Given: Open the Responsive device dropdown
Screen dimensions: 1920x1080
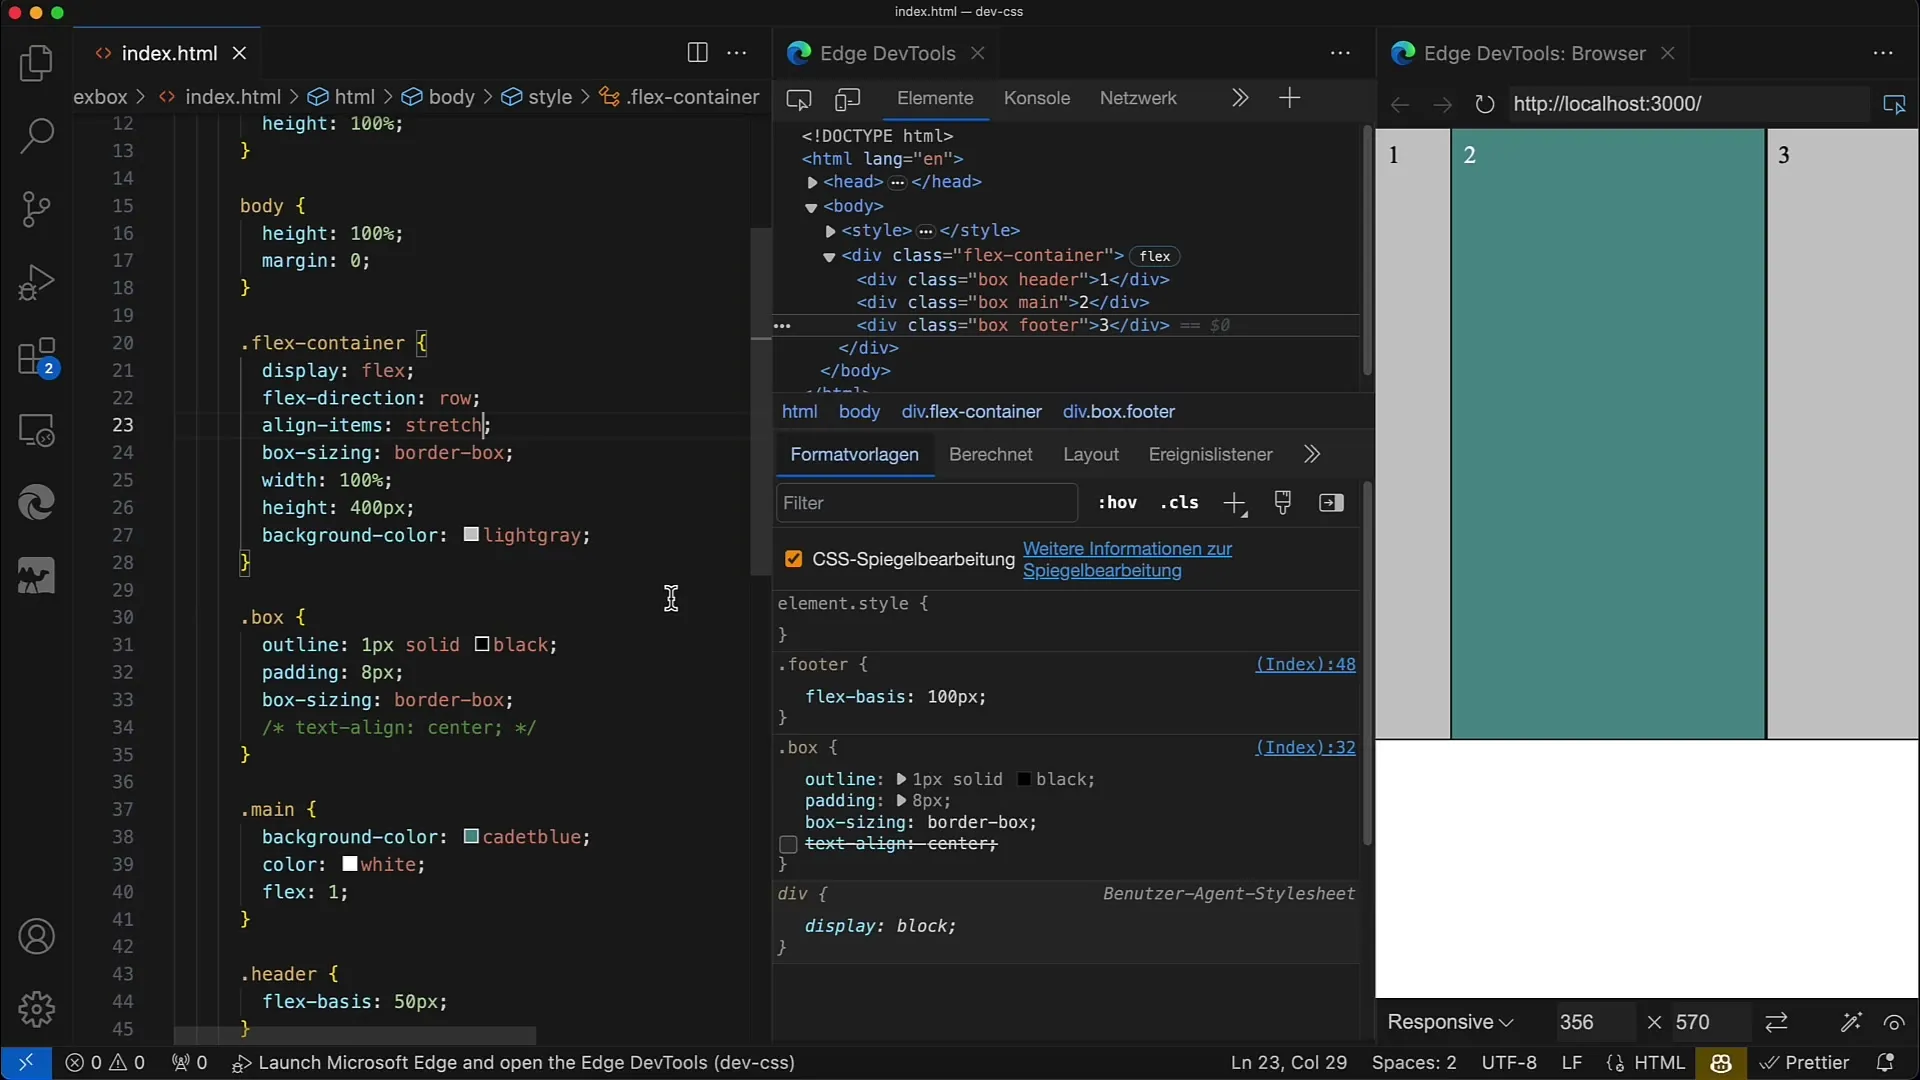Looking at the screenshot, I should pyautogui.click(x=1450, y=1022).
